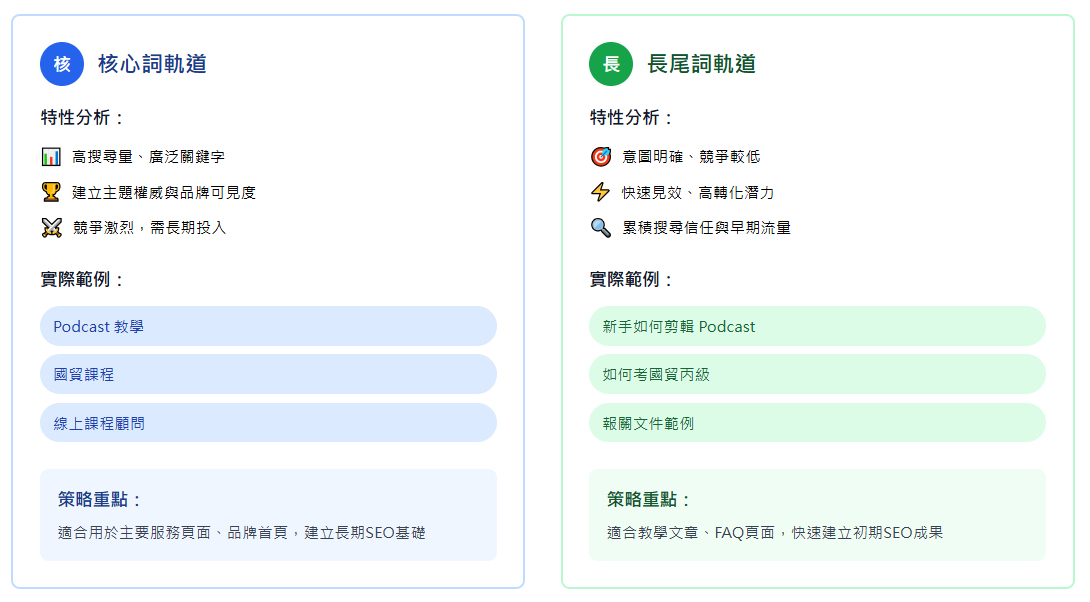Click the 實際範例 label in the blue card

click(x=83, y=280)
